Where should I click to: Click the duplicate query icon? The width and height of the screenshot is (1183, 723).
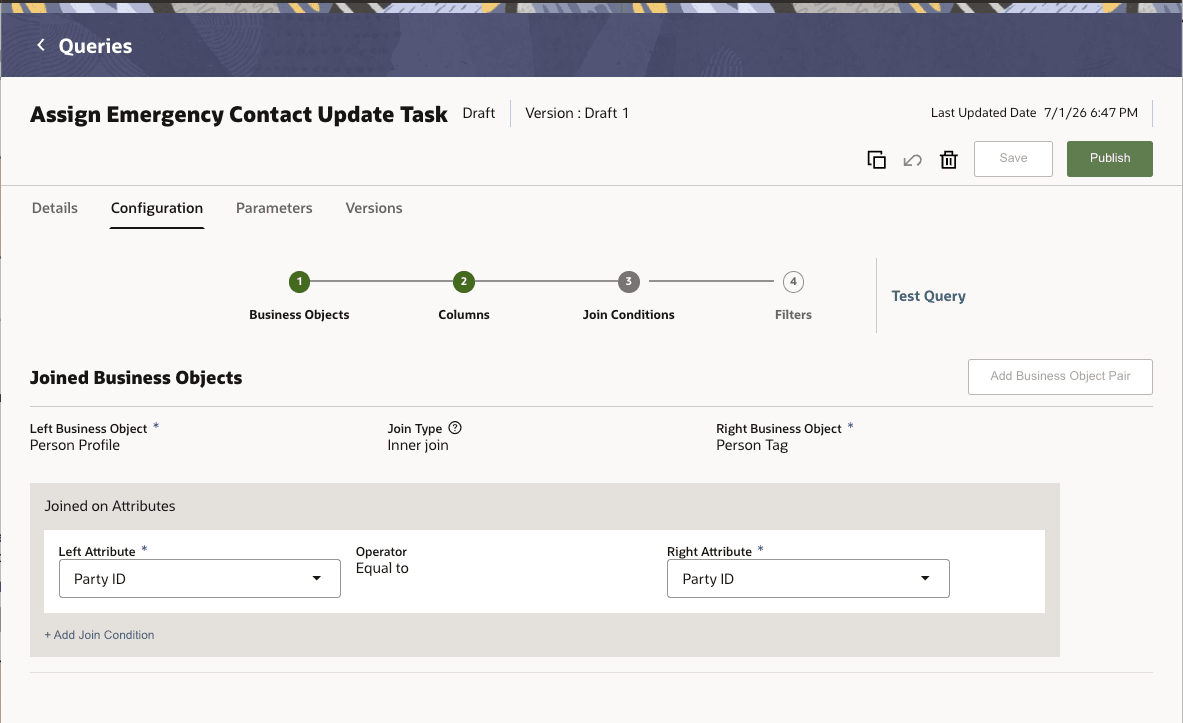tap(876, 159)
